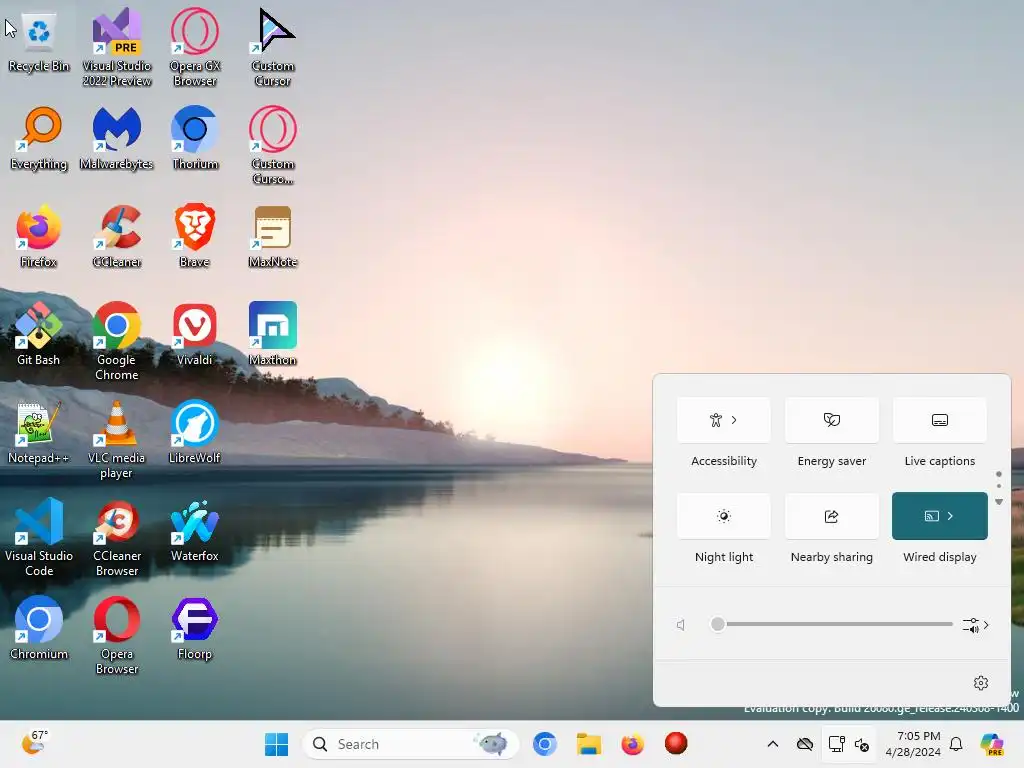Open the Windows Start menu
1024x768 pixels.
276,744
